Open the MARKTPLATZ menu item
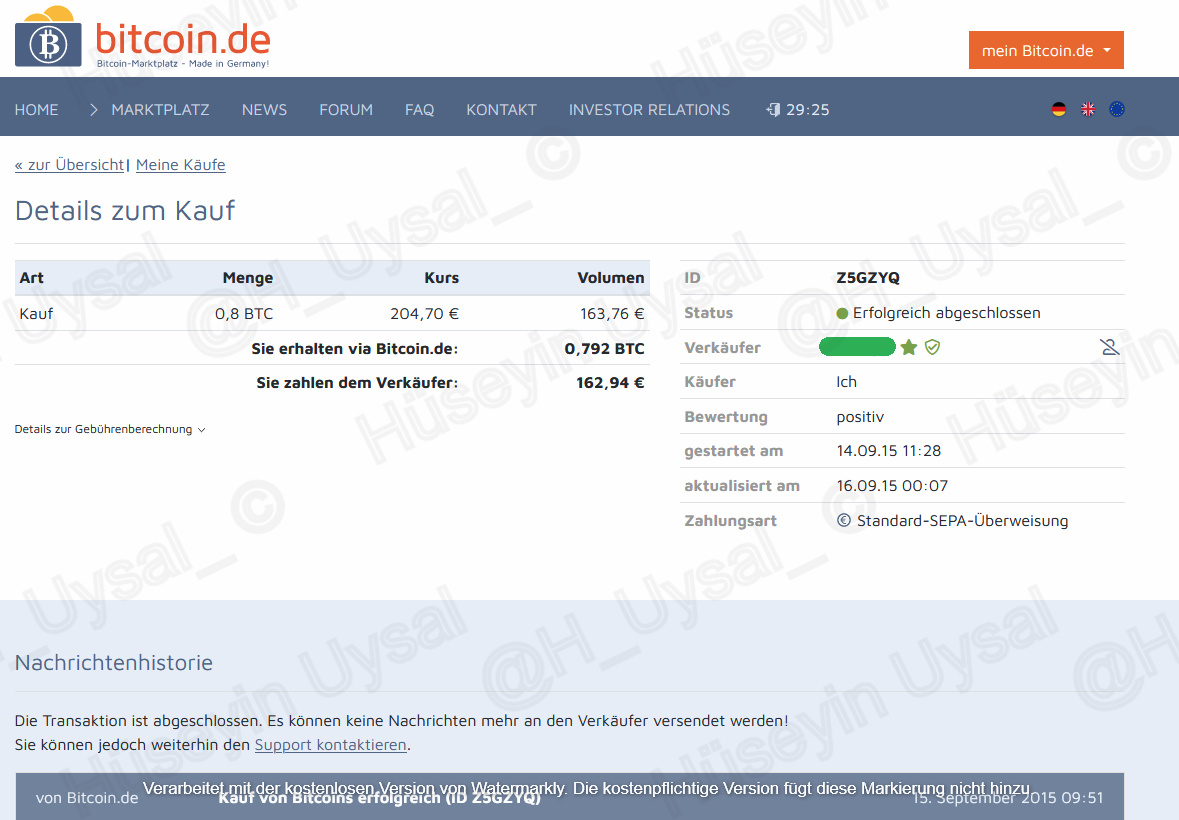The width and height of the screenshot is (1179, 820). (160, 110)
